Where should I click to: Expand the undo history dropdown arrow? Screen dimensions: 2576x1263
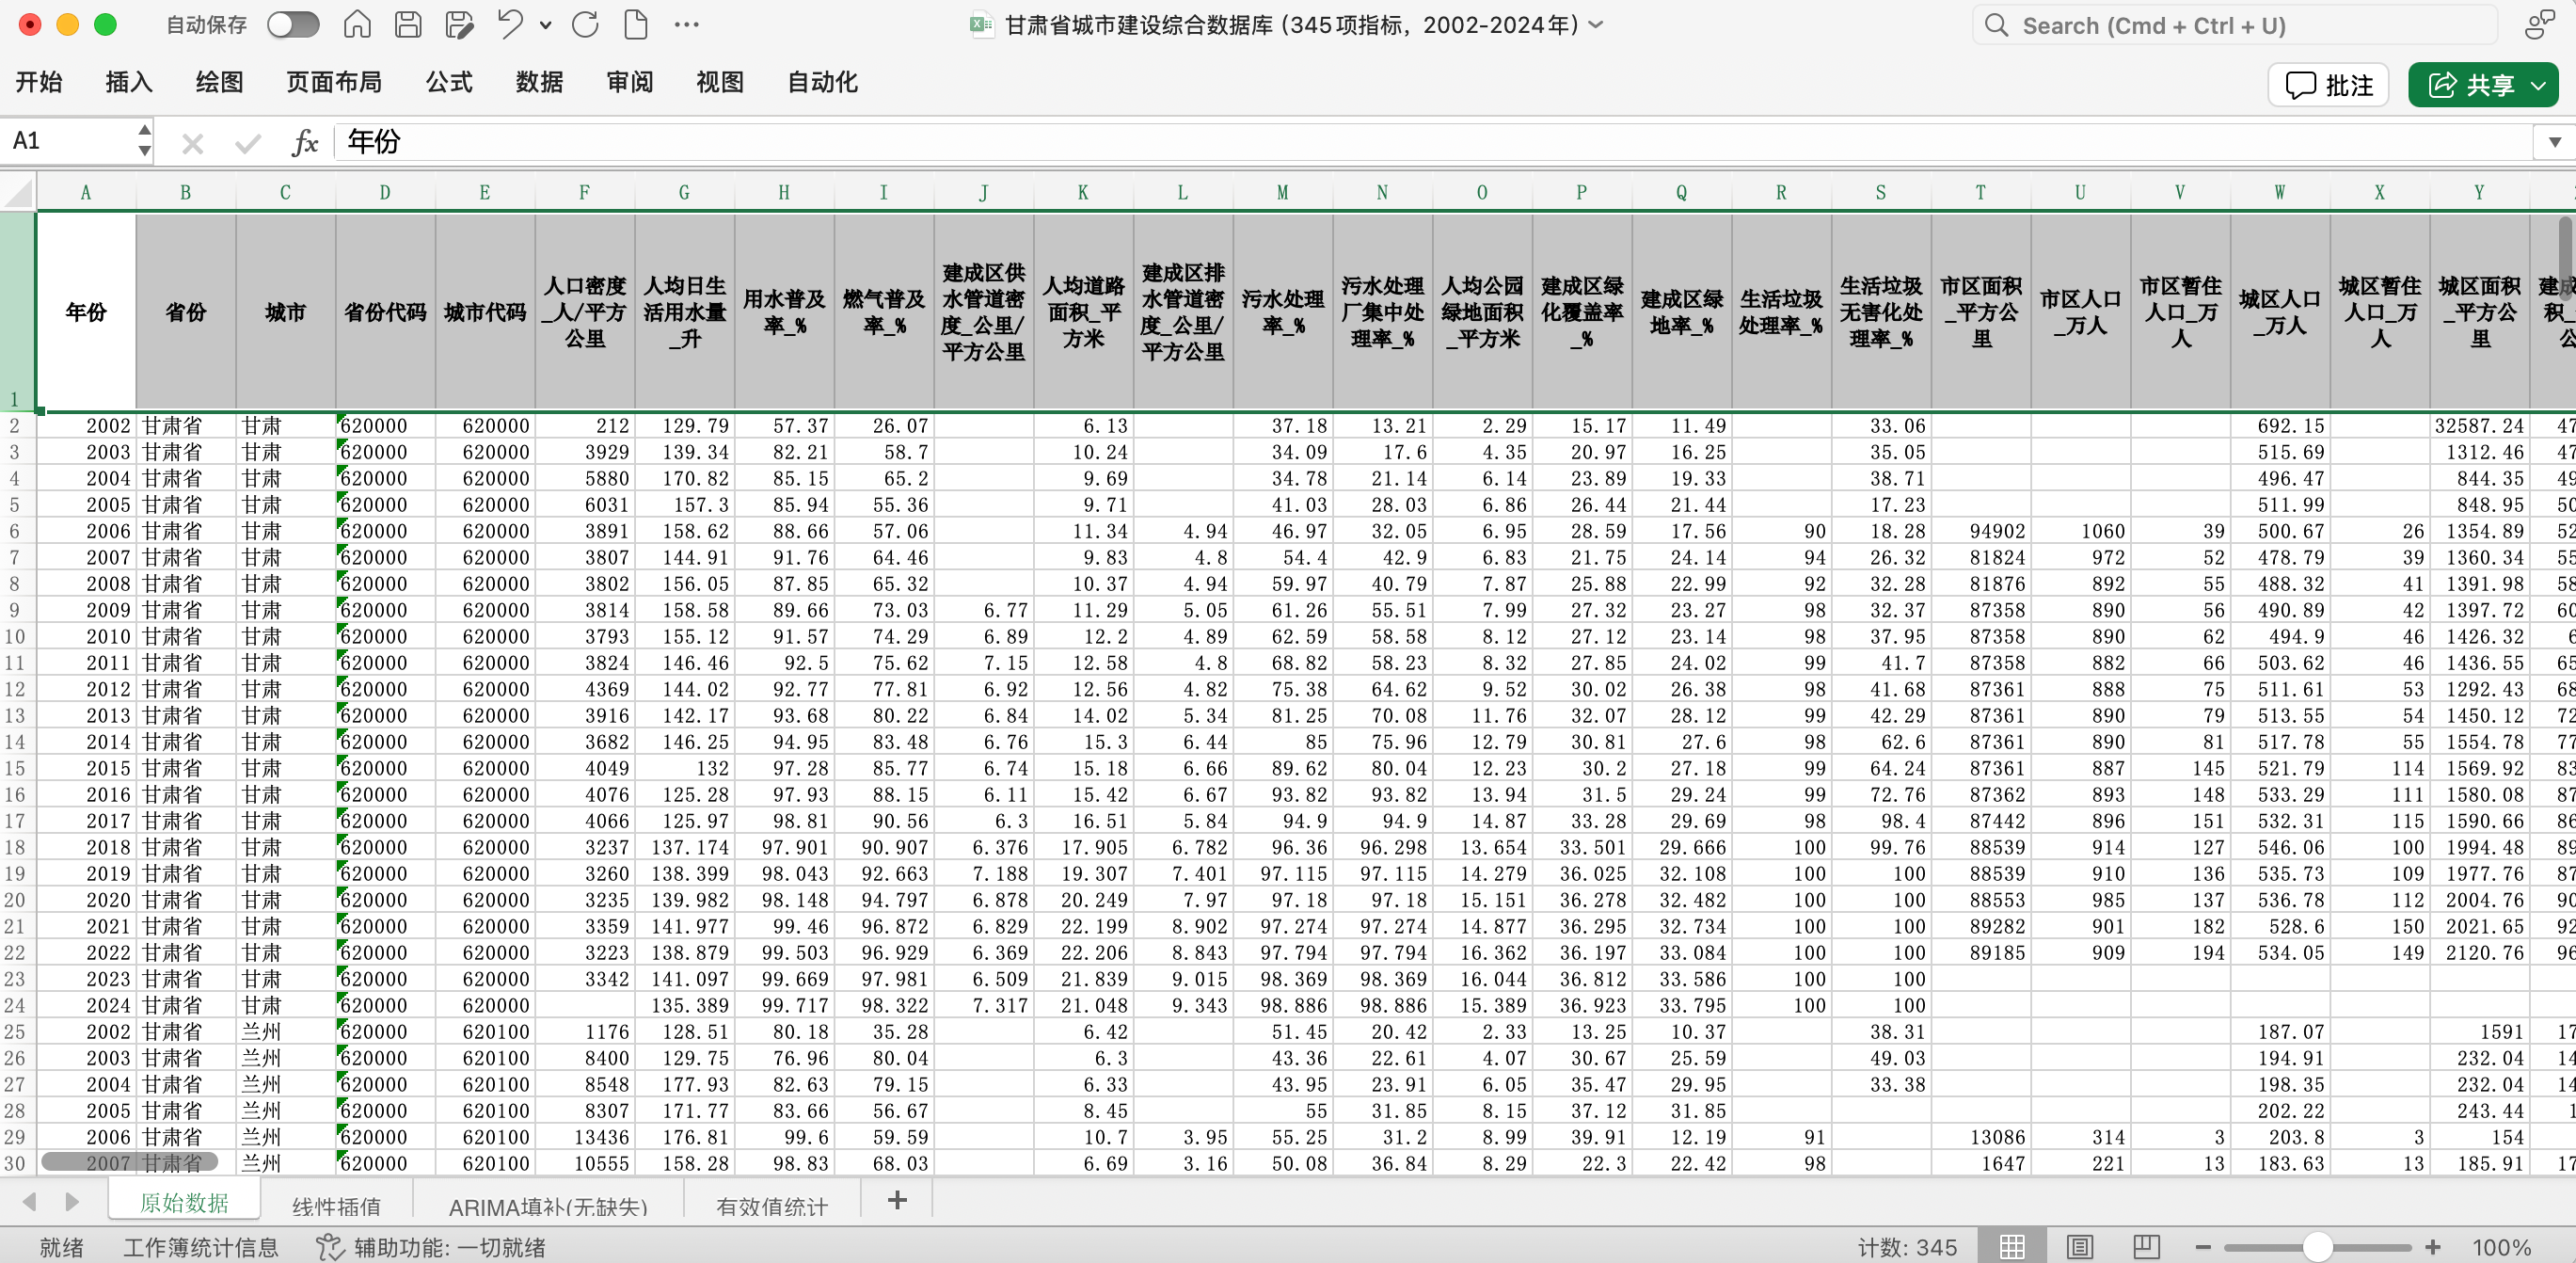tap(545, 25)
